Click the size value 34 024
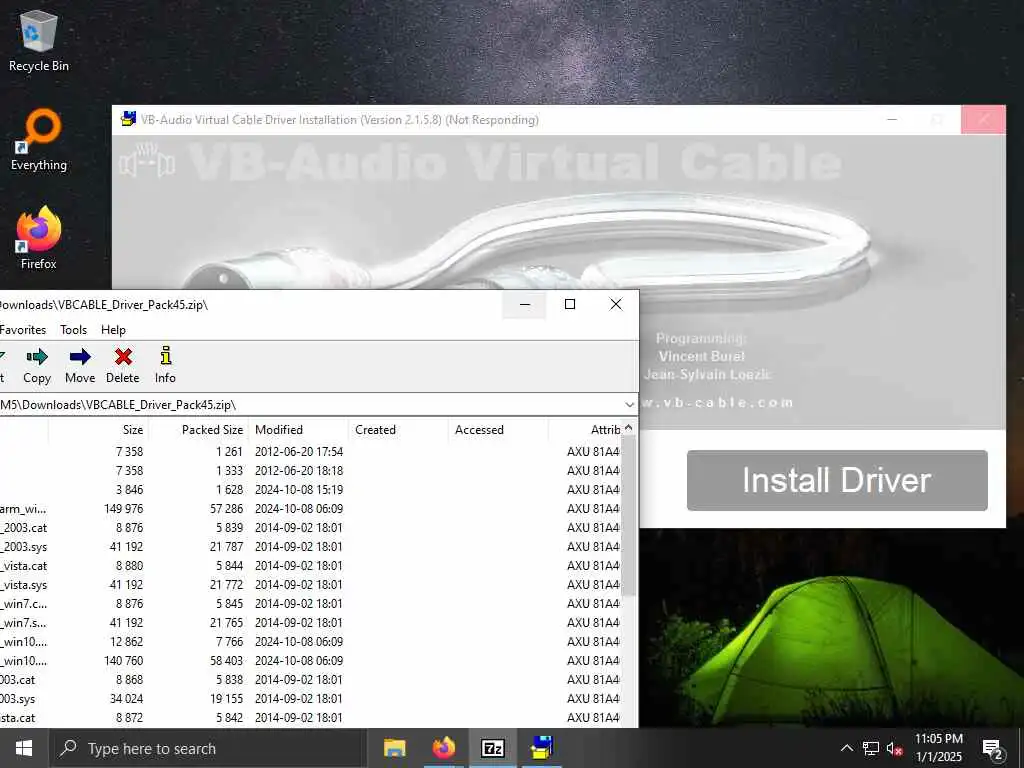1024x768 pixels. coord(126,698)
